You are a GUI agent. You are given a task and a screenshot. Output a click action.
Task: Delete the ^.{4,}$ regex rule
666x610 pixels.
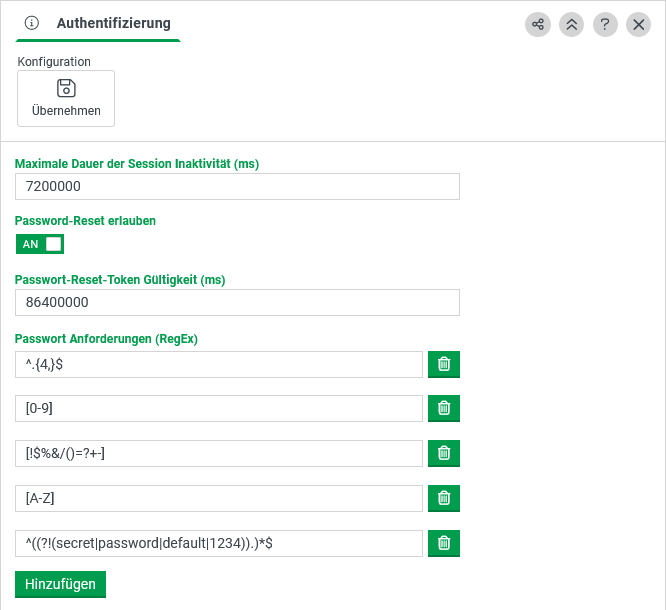(444, 364)
